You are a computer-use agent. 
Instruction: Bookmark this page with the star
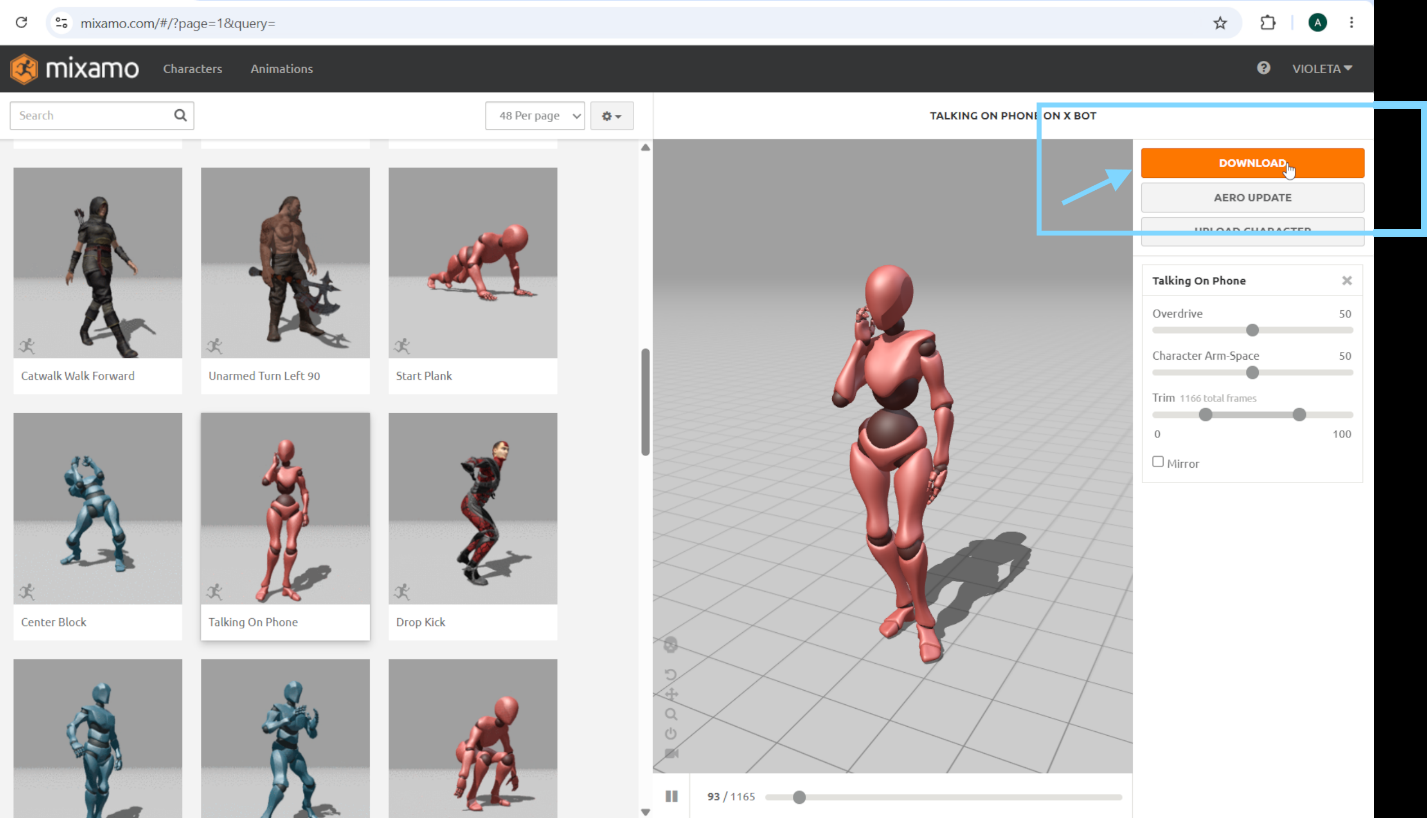pos(1220,22)
